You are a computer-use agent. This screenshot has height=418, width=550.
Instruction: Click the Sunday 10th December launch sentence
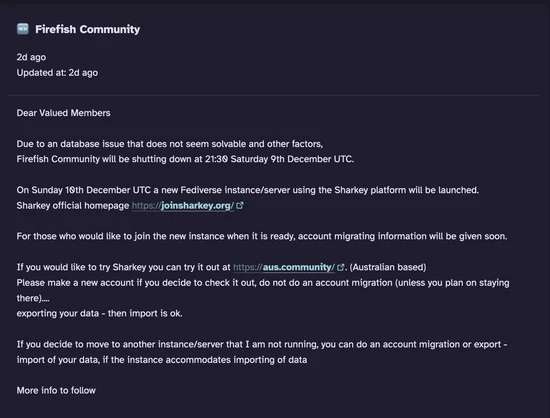[x=248, y=190]
